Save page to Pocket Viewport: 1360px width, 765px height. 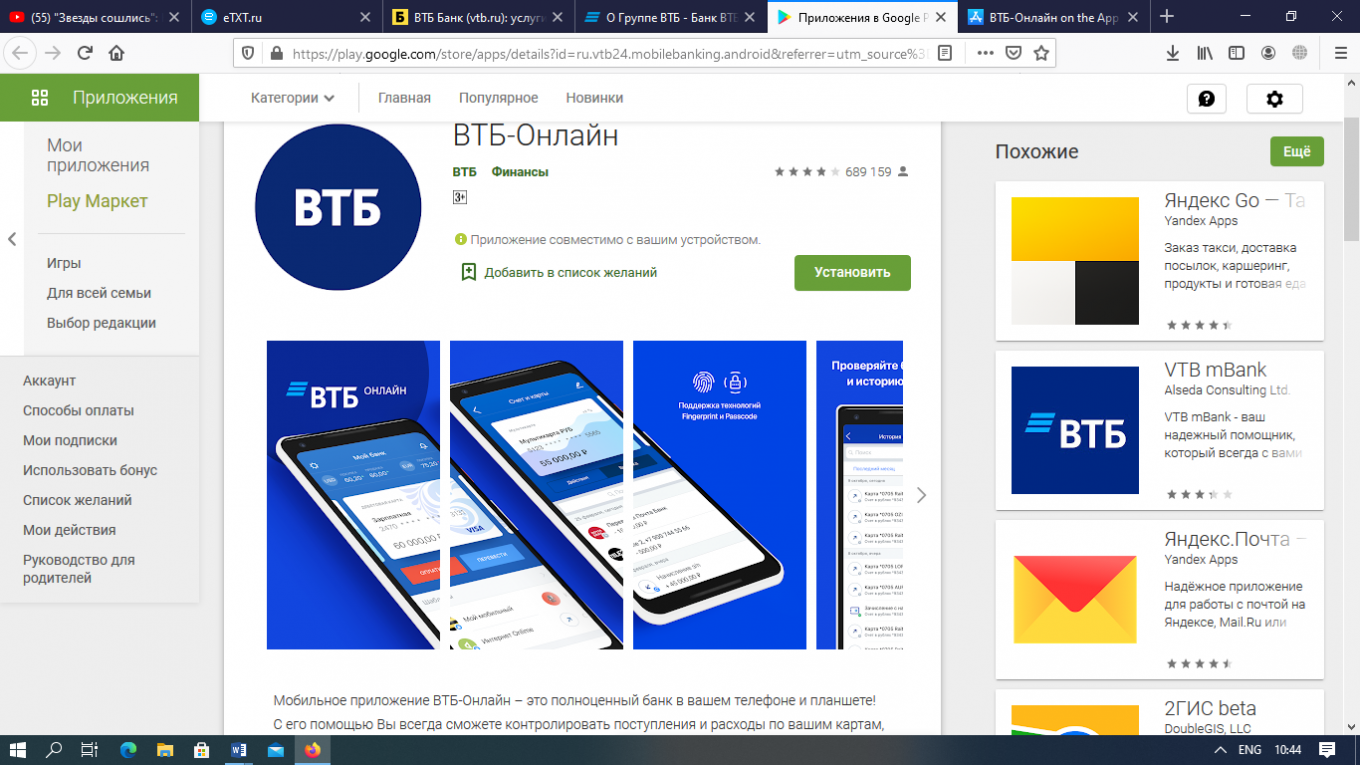1013,54
